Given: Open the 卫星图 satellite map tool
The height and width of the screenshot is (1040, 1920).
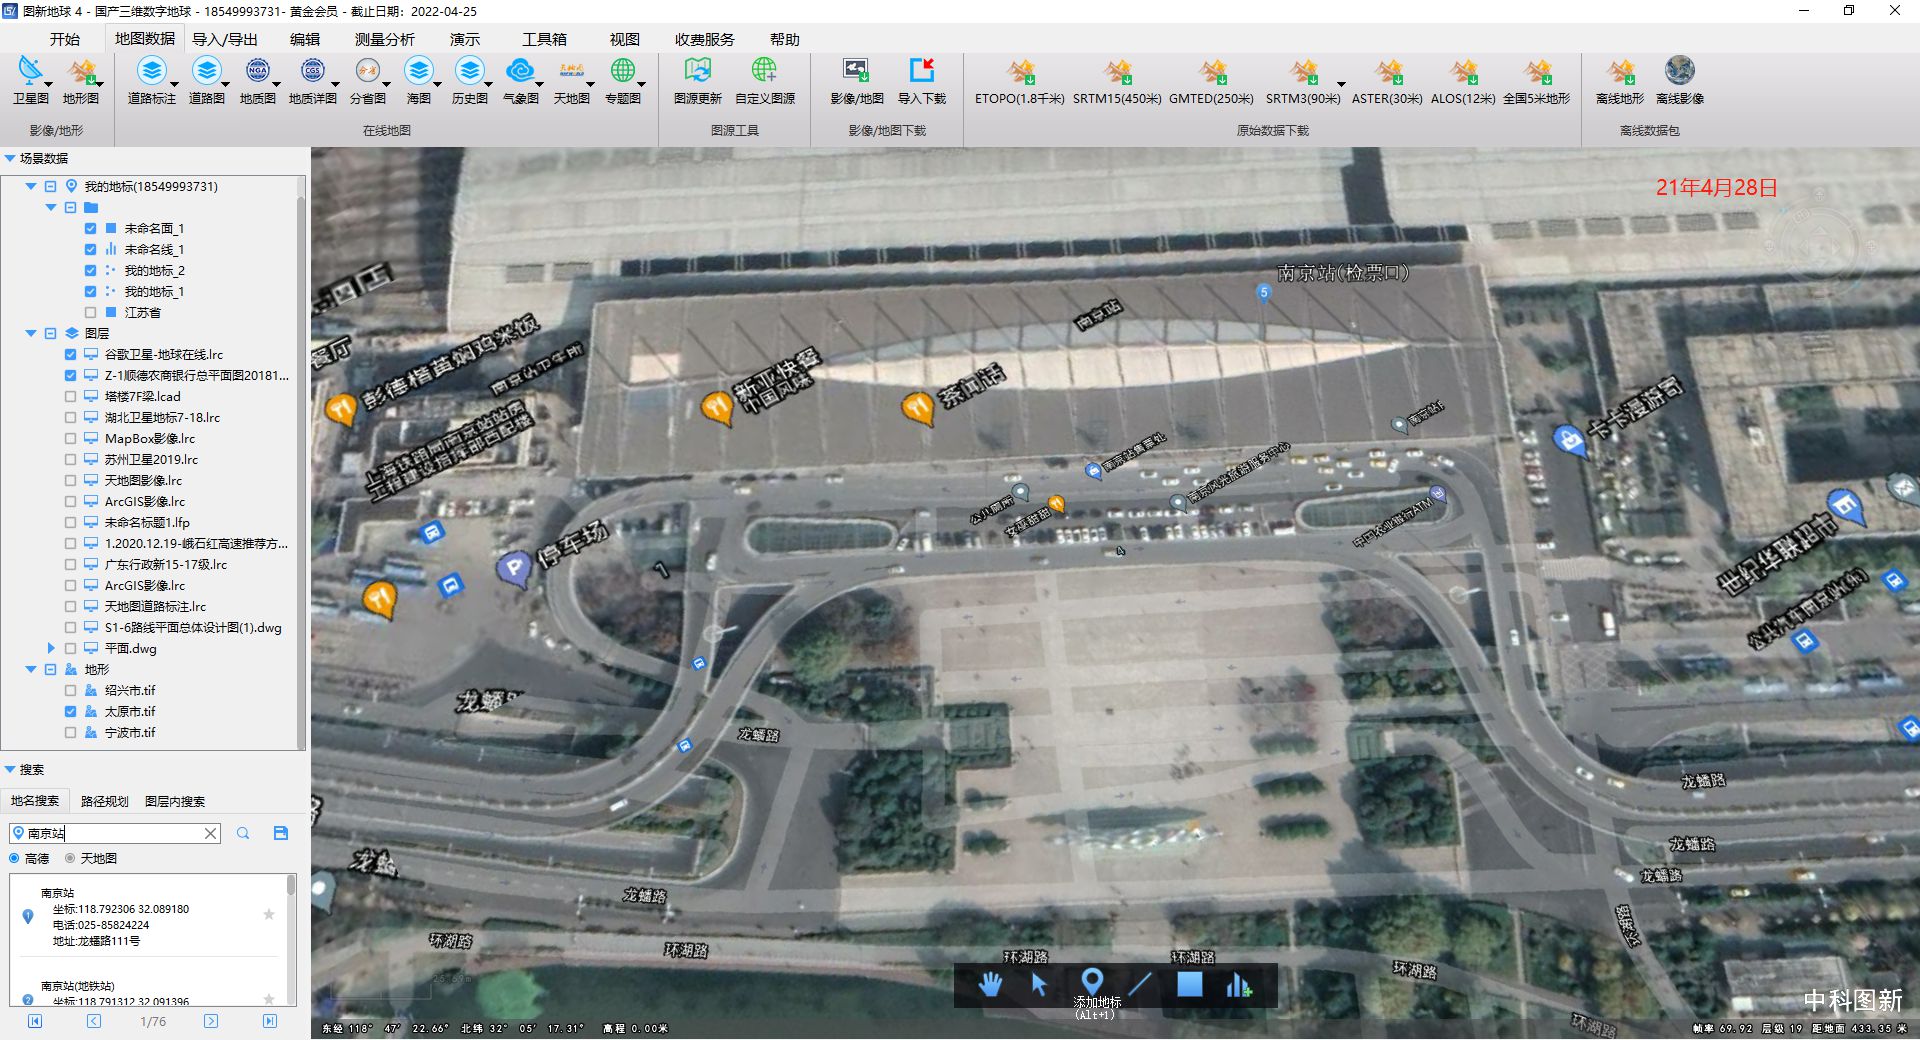Looking at the screenshot, I should pyautogui.click(x=31, y=81).
